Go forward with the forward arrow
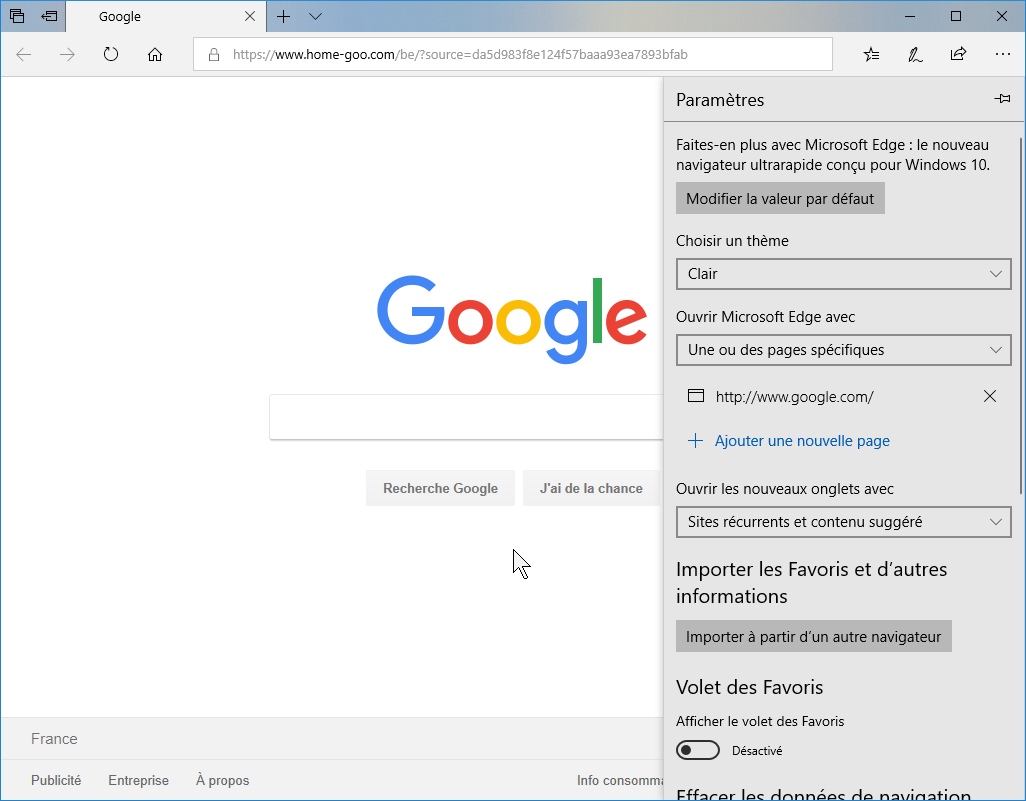This screenshot has width=1026, height=801. pos(67,54)
